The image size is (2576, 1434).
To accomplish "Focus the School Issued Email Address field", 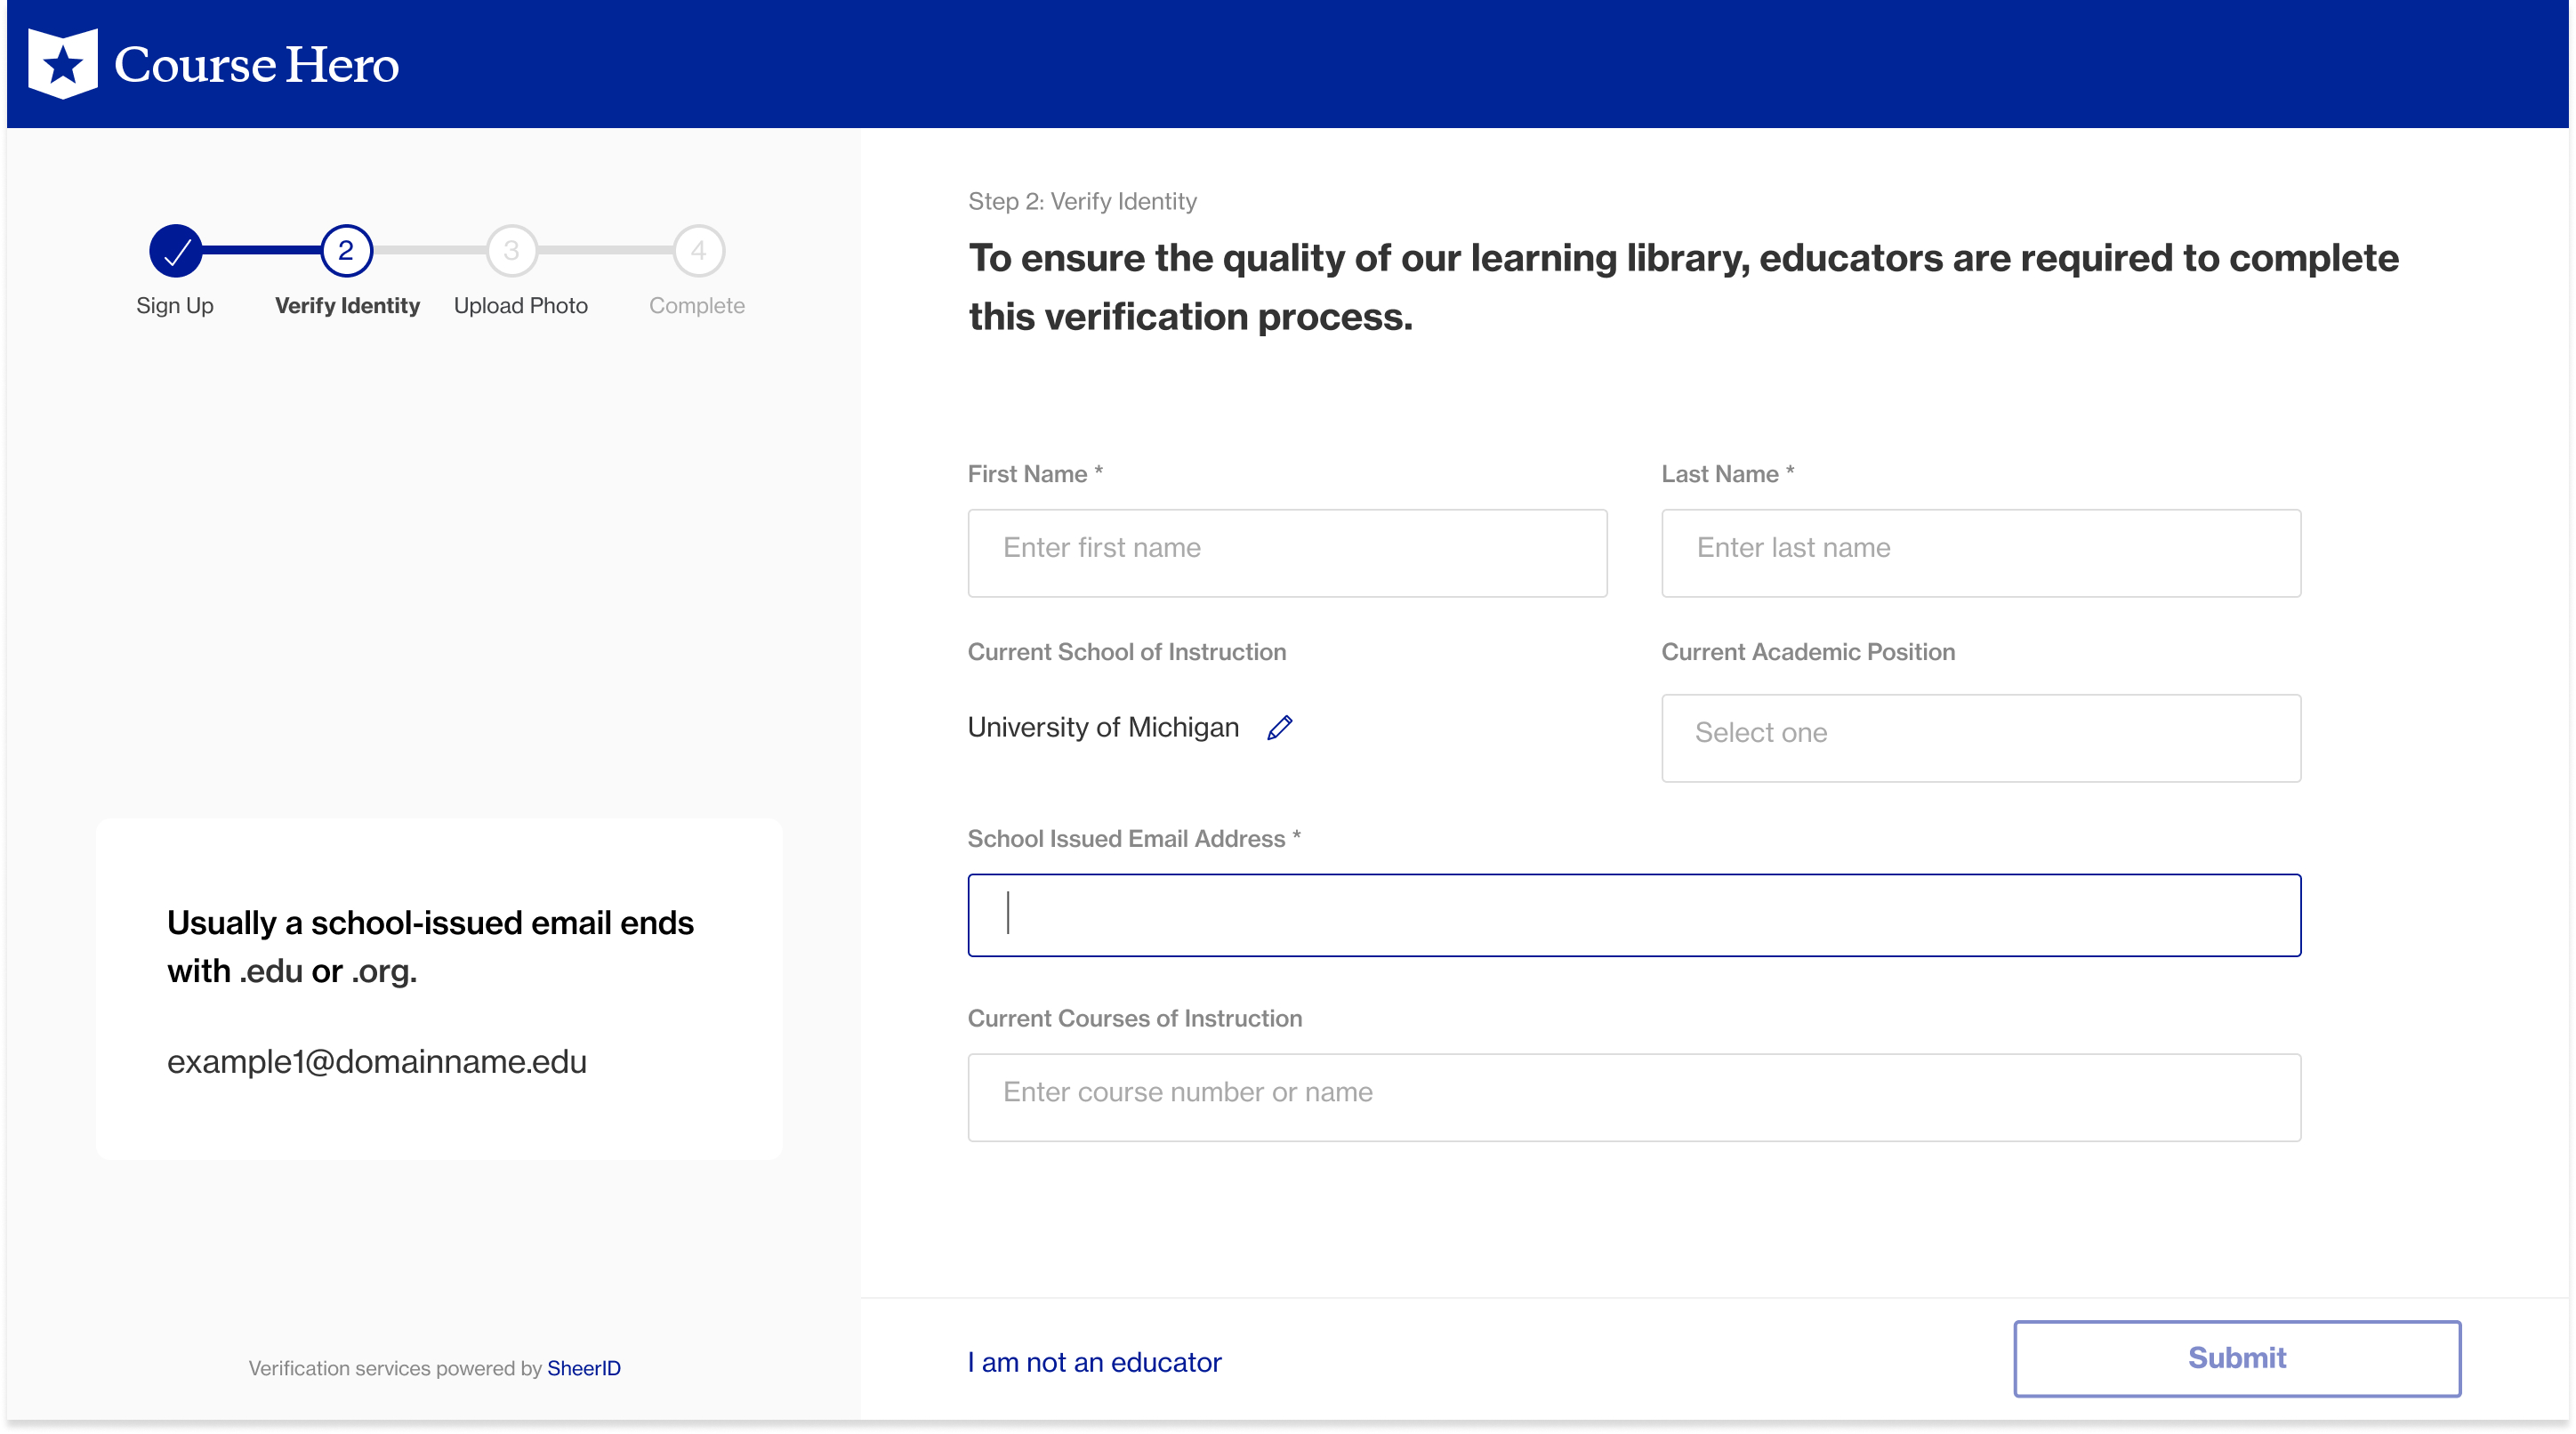I will pos(1633,915).
